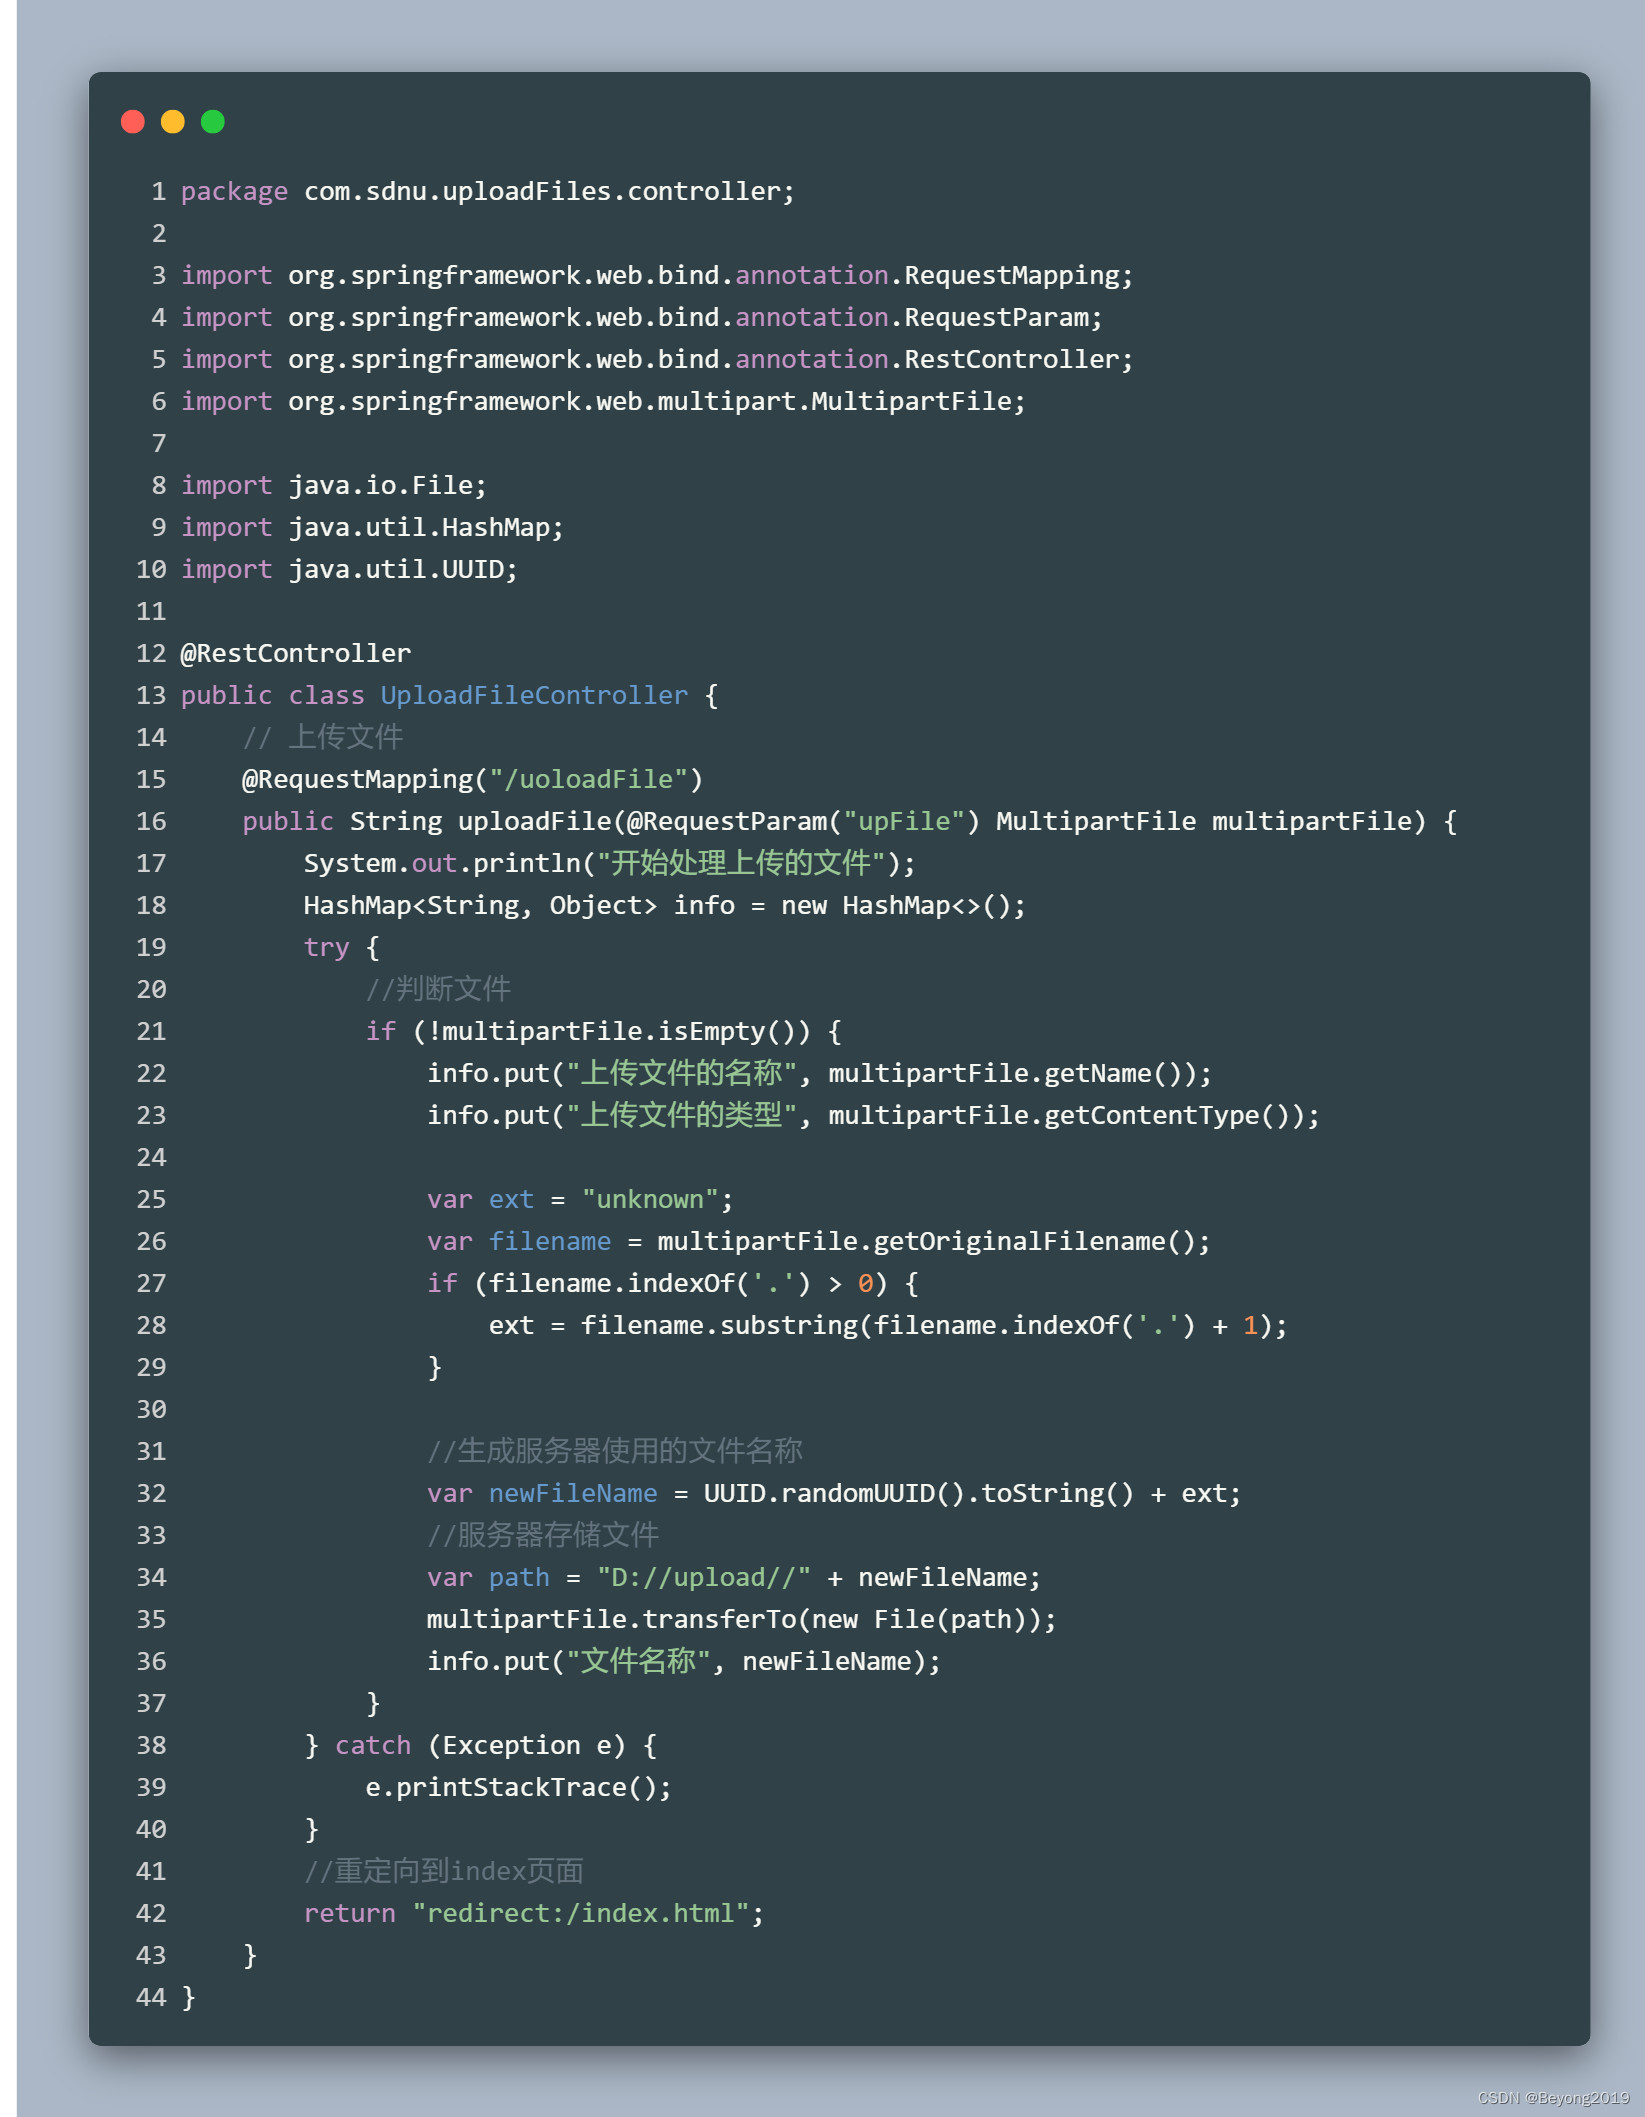Image resolution: width=1645 pixels, height=2117 pixels.
Task: Click the 'multipartFile.transferTo' statement
Action: 741,1619
